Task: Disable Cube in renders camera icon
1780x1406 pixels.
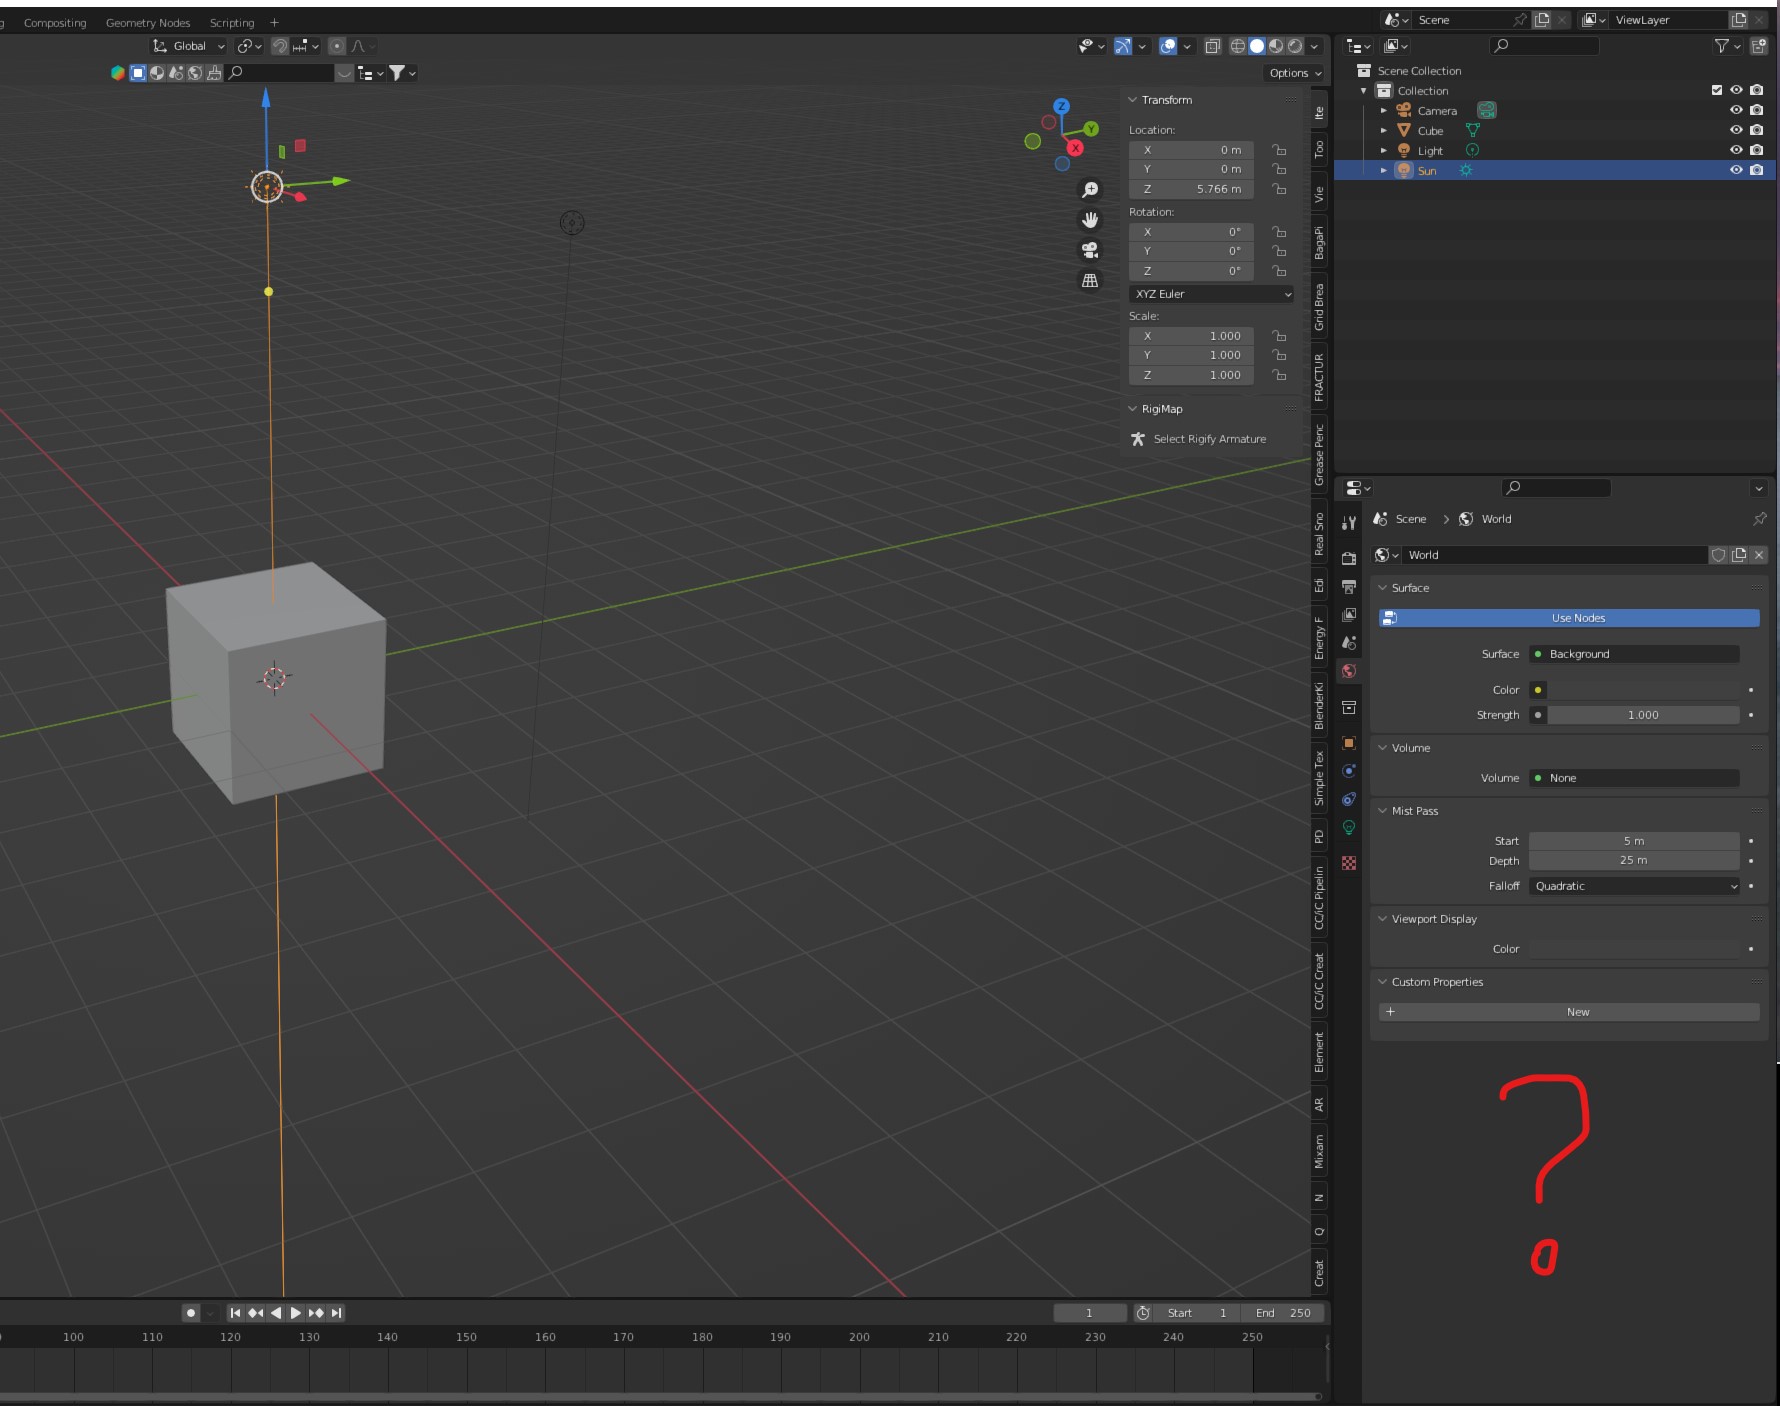Action: 1756,130
